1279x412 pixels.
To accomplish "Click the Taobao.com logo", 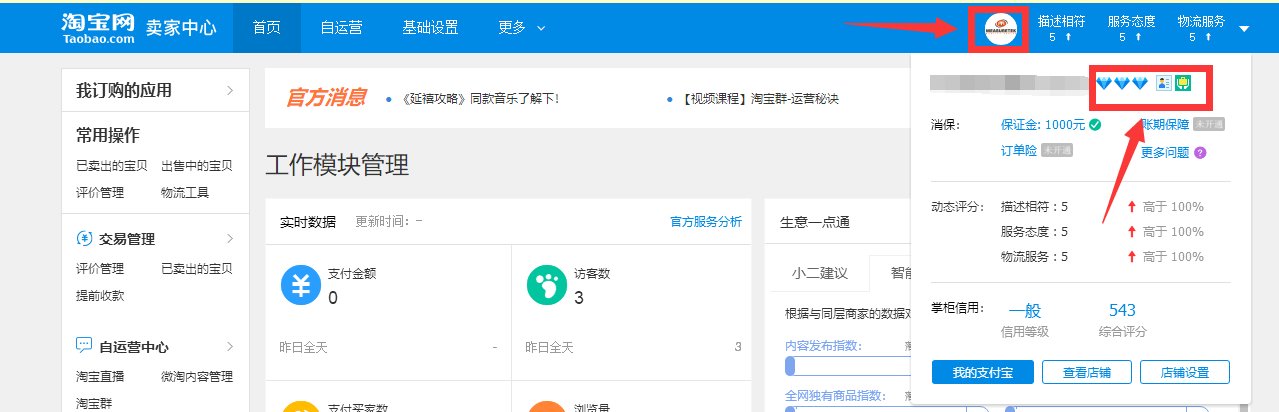I will (x=96, y=27).
